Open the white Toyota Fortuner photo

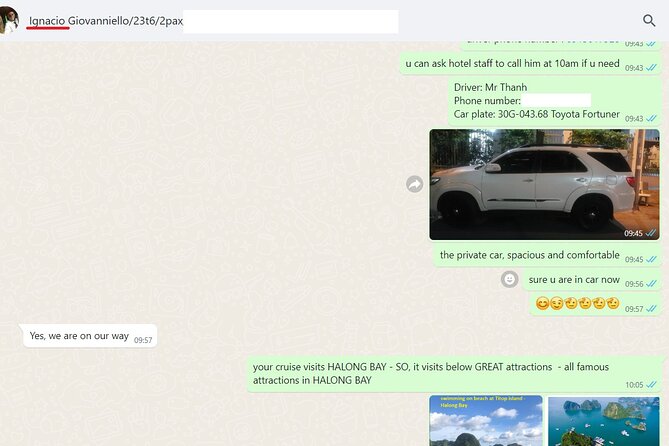[544, 184]
